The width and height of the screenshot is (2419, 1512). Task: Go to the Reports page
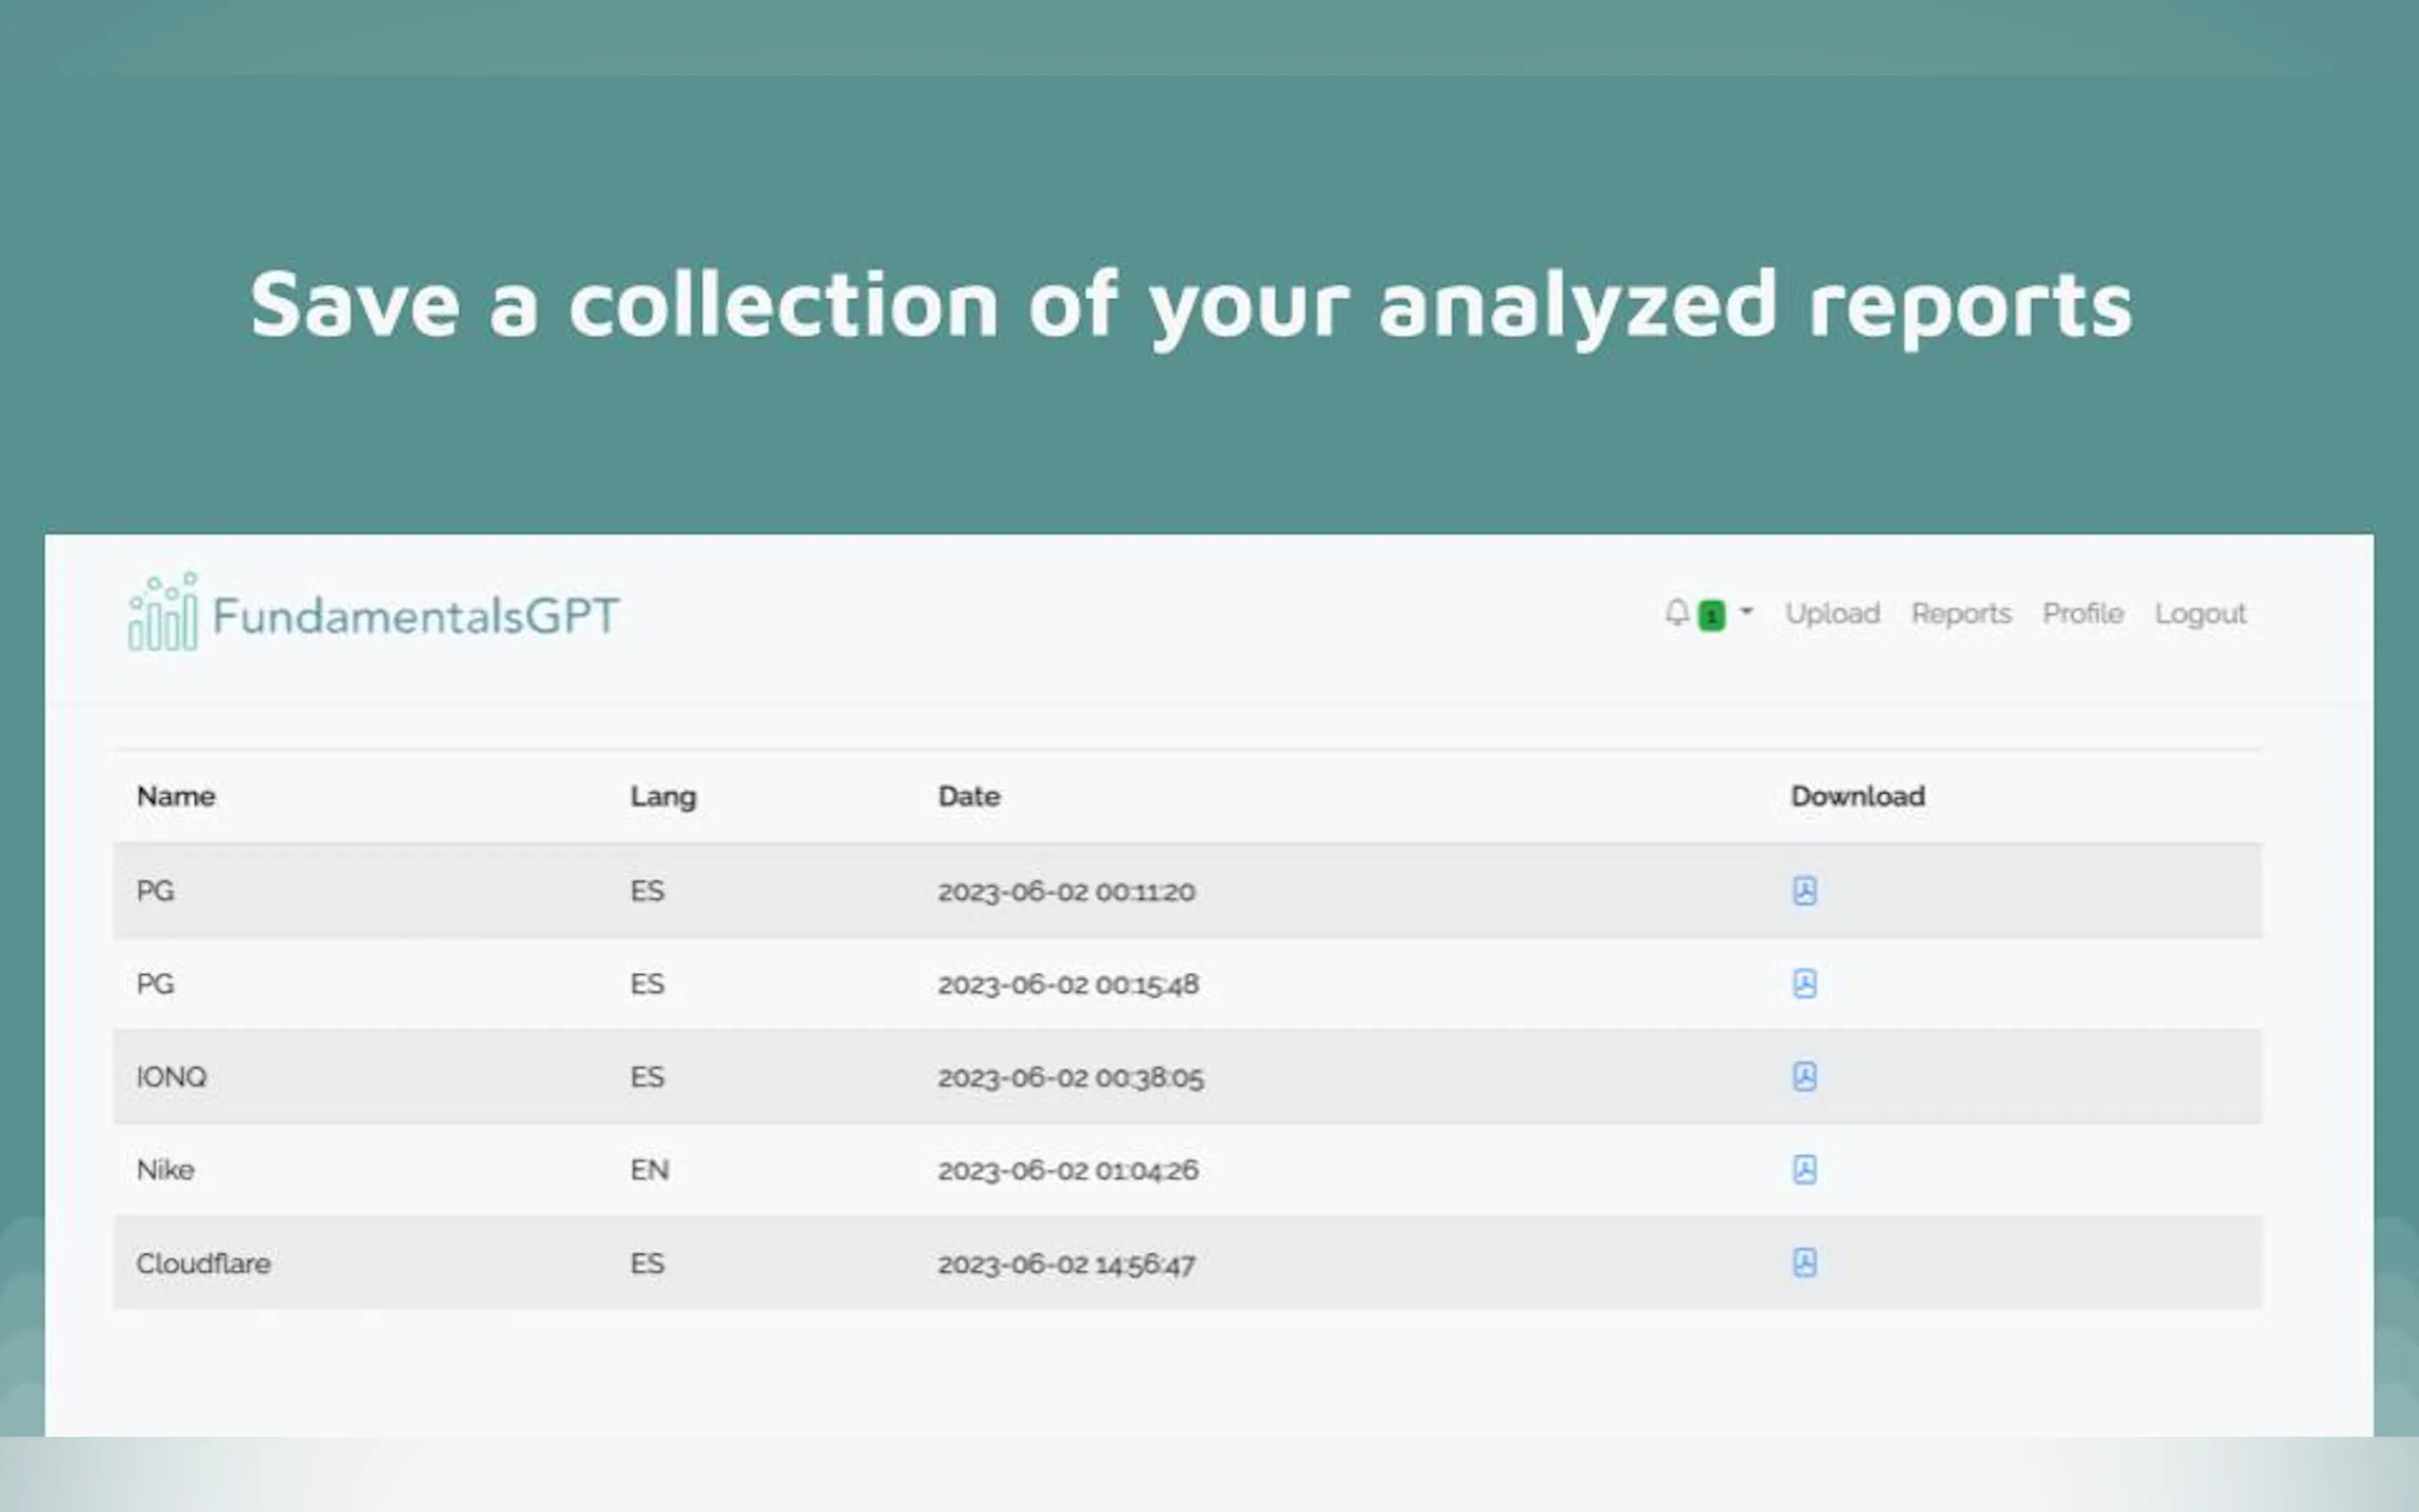point(1960,613)
